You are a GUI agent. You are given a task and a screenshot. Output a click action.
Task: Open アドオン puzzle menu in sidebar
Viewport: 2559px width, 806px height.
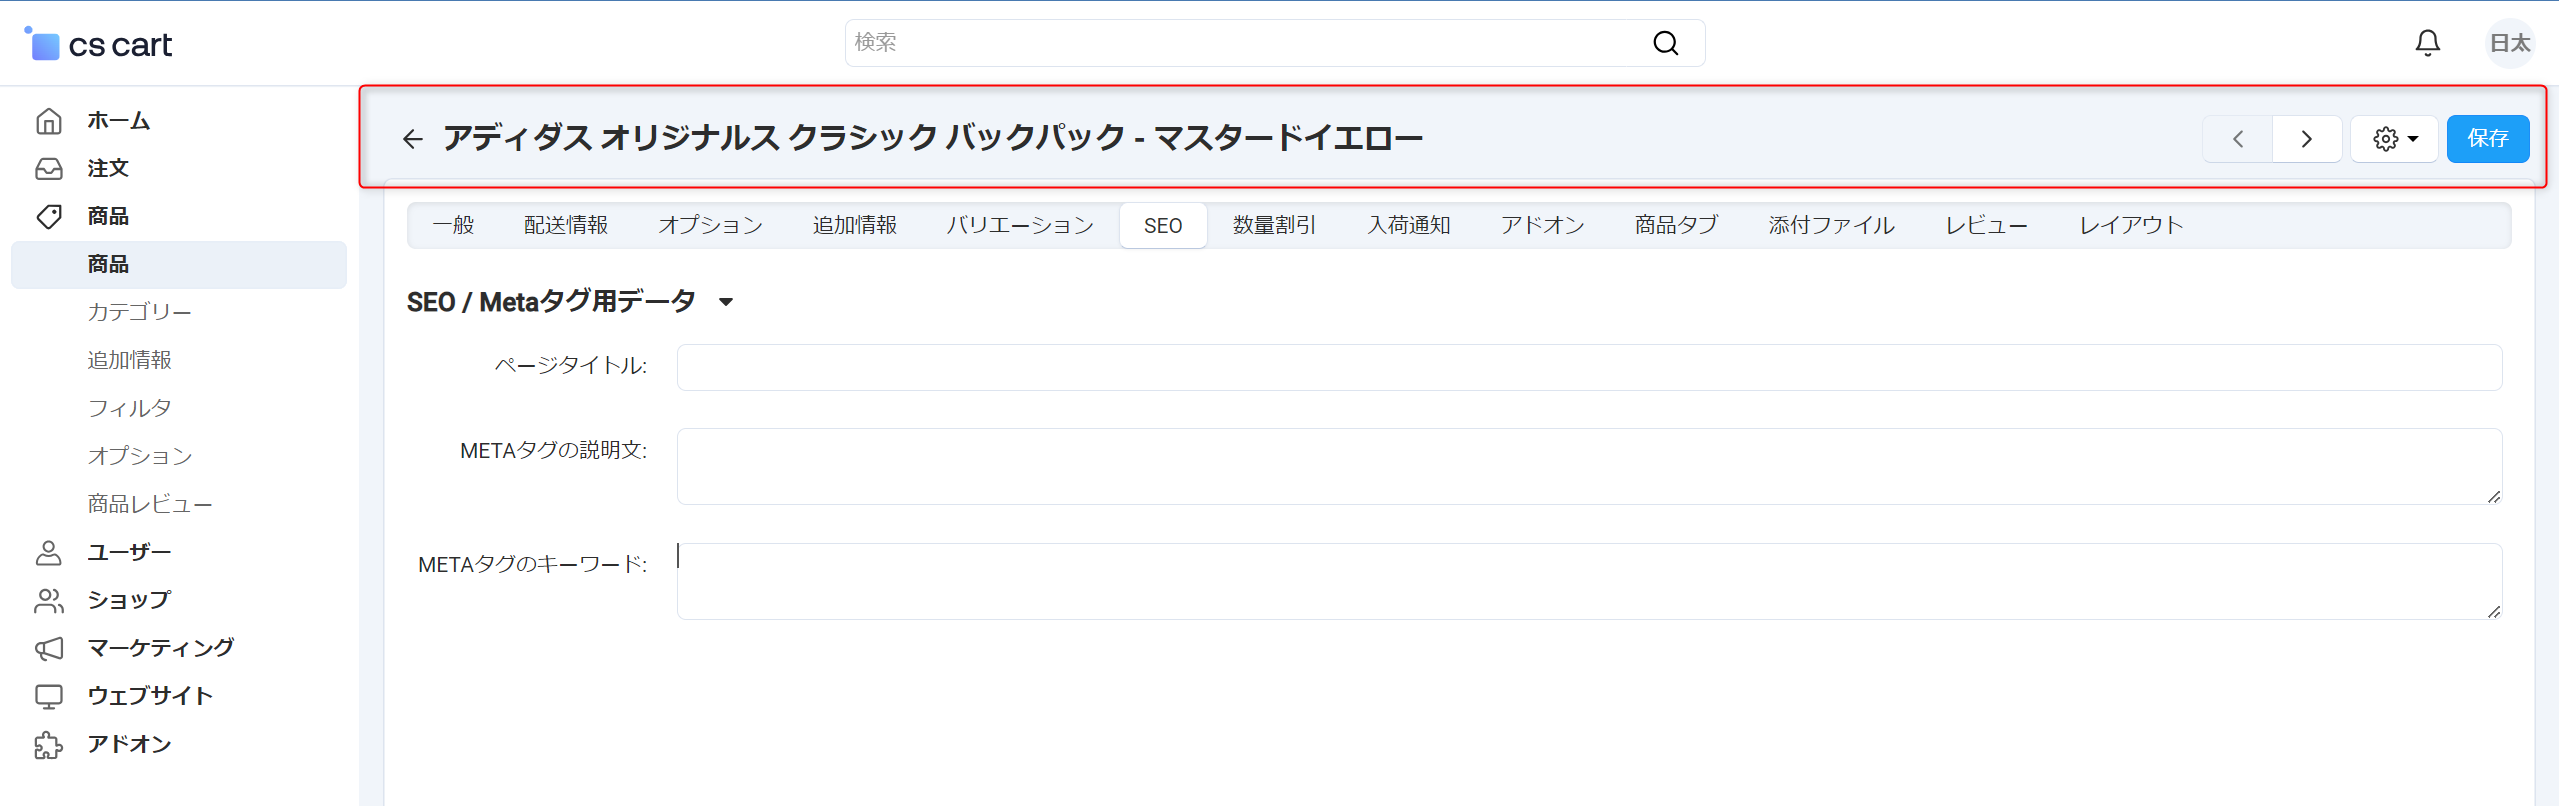point(129,744)
